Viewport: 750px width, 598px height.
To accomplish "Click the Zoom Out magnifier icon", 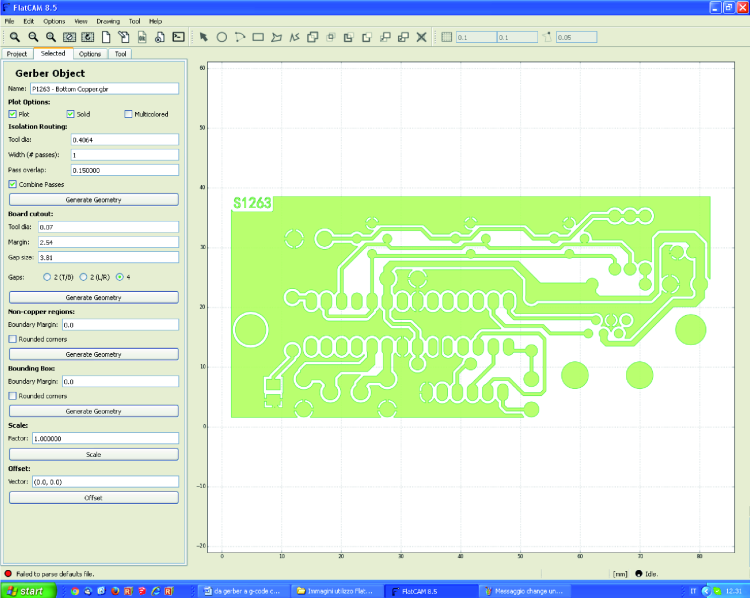I will click(33, 37).
